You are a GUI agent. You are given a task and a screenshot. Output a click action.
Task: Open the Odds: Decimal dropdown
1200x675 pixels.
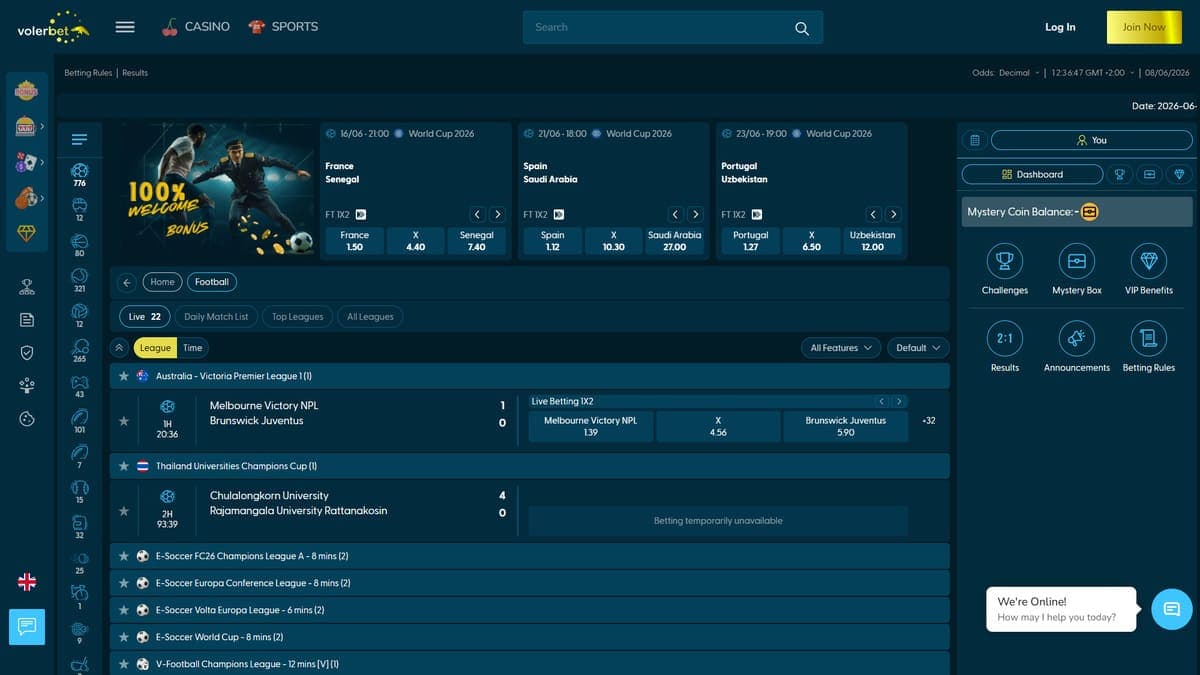(x=1005, y=73)
